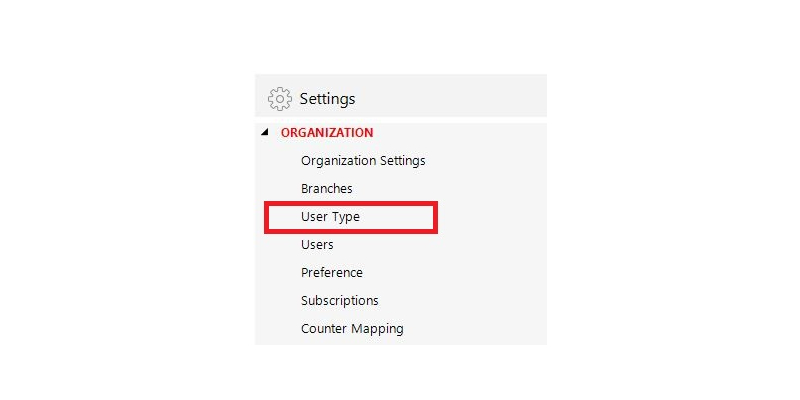Select the Users menu entry
The width and height of the screenshot is (800, 400).
tap(317, 245)
